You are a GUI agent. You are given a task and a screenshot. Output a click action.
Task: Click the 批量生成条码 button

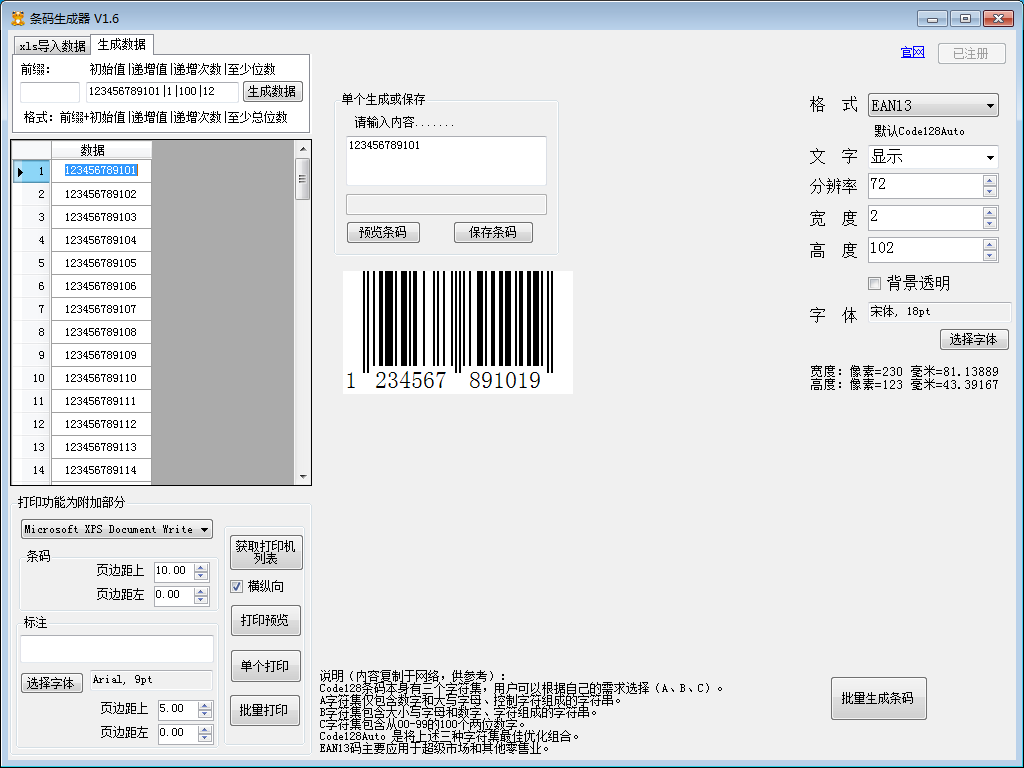(x=878, y=698)
